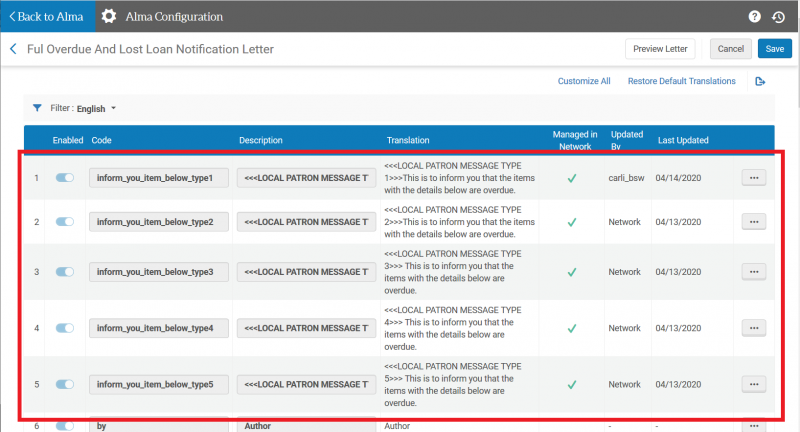This screenshot has height=432, width=800.
Task: Click Description field in type1 row
Action: (306, 178)
